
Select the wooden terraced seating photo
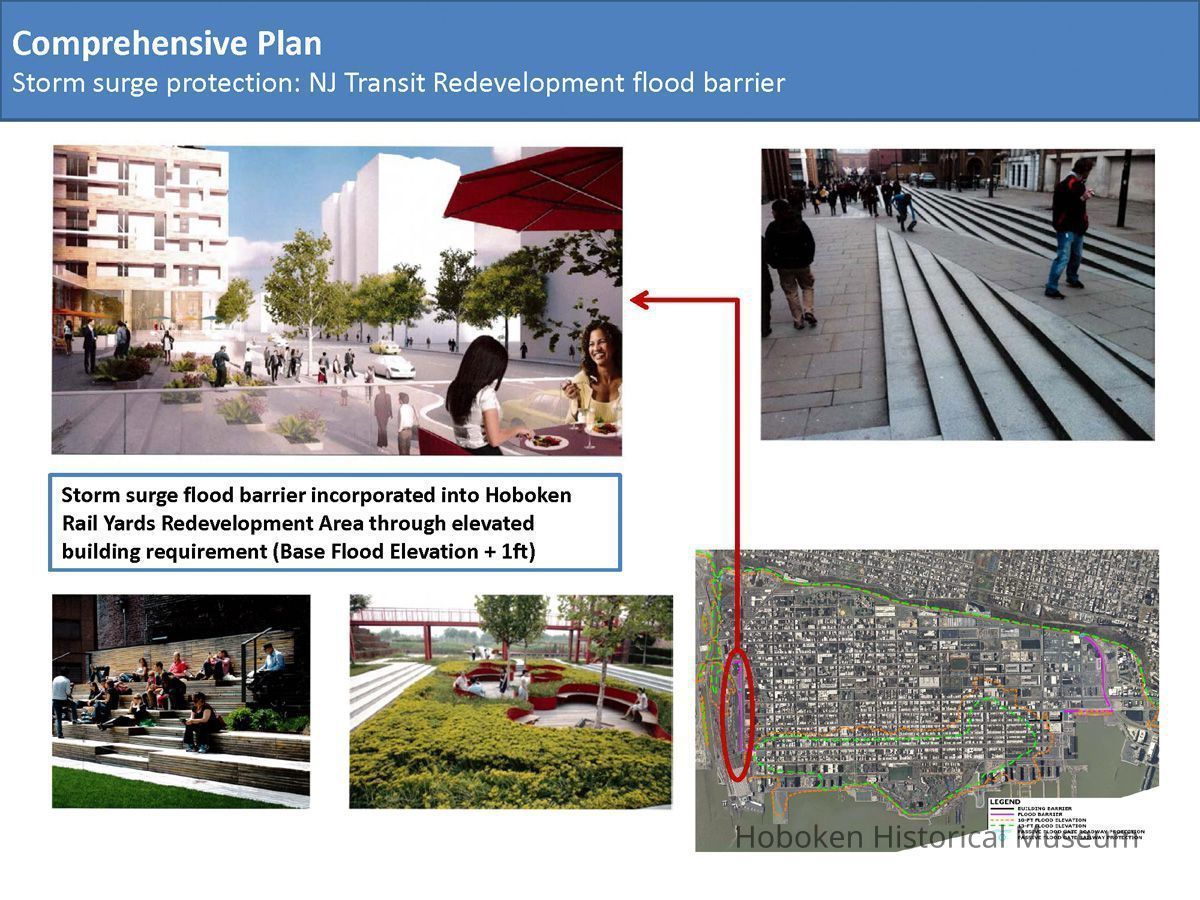[x=181, y=701]
